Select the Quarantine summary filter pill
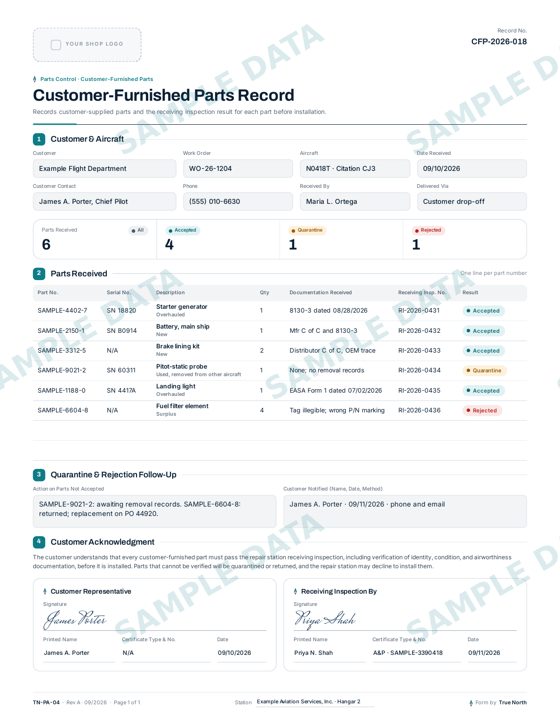Image resolution: width=560 pixels, height=725 pixels. (x=307, y=230)
